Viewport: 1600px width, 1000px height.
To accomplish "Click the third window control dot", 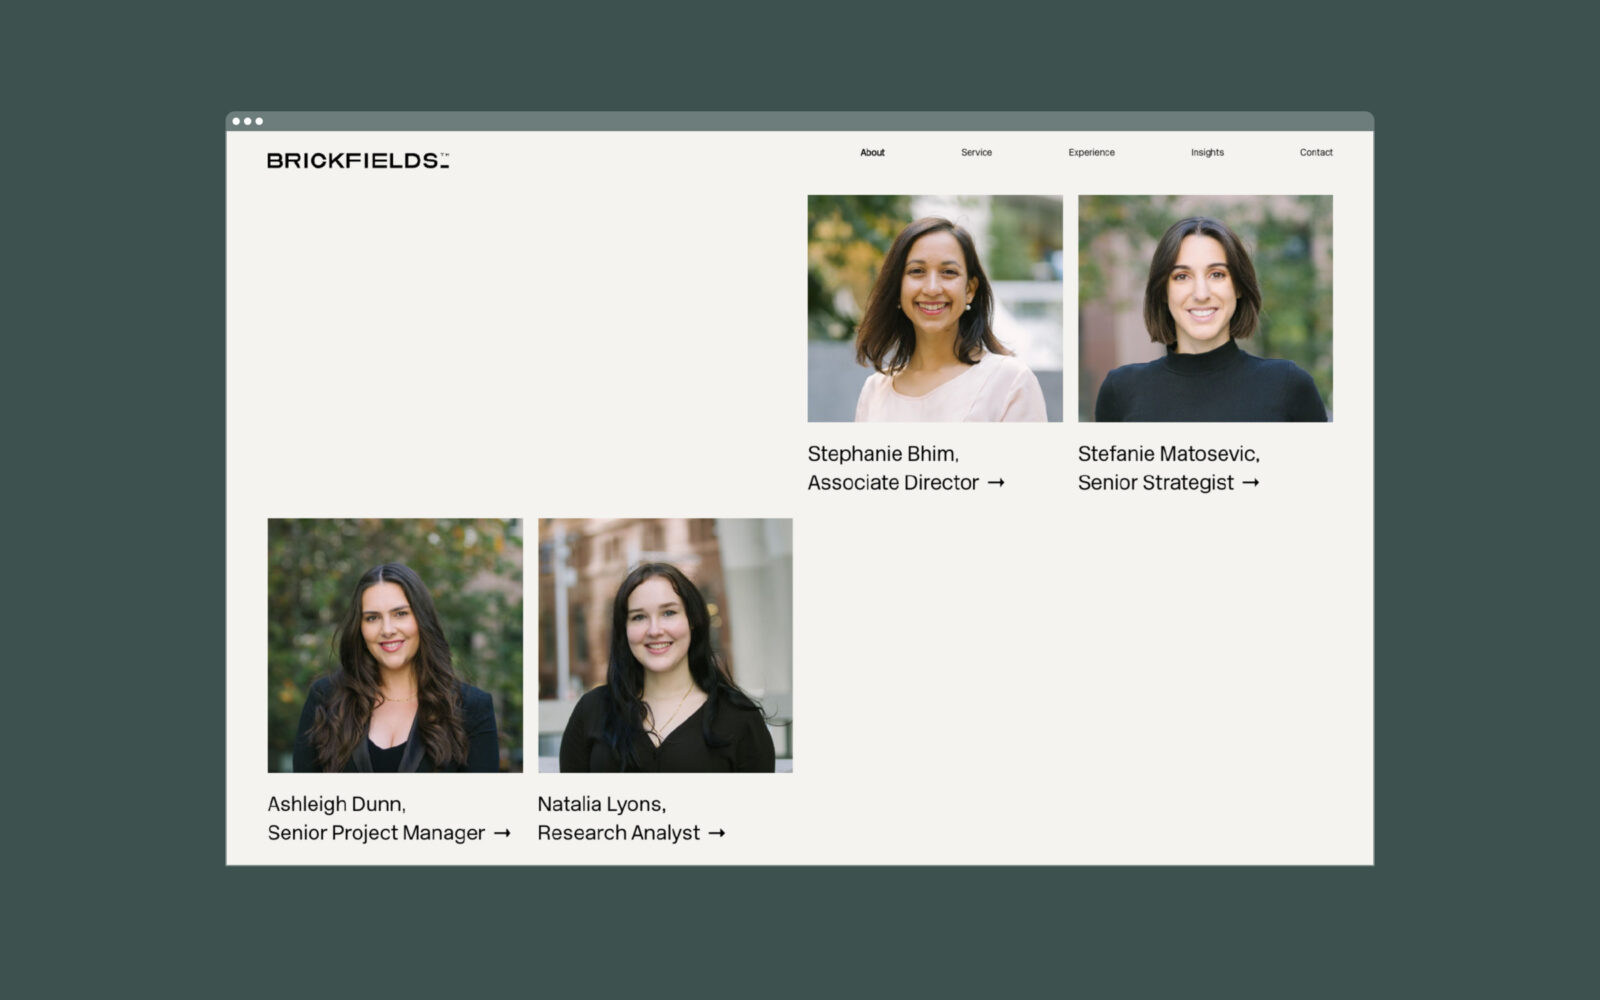I will pos(259,121).
